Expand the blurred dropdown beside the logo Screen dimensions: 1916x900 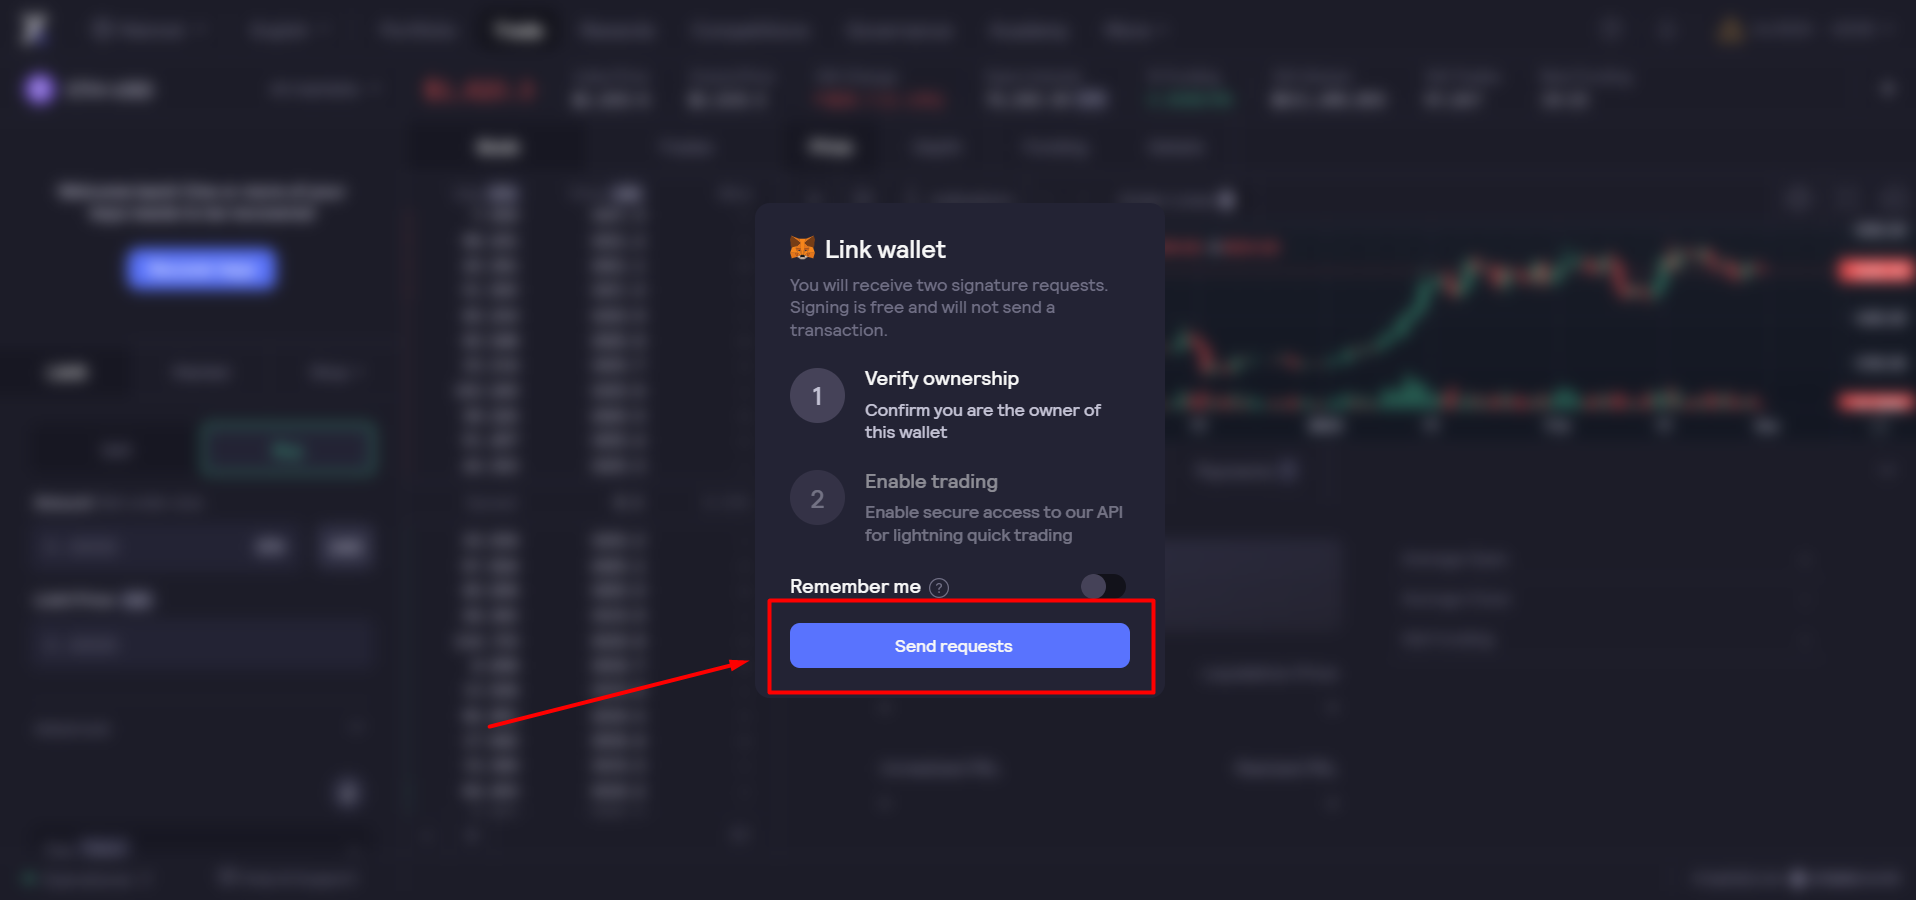pos(147,31)
